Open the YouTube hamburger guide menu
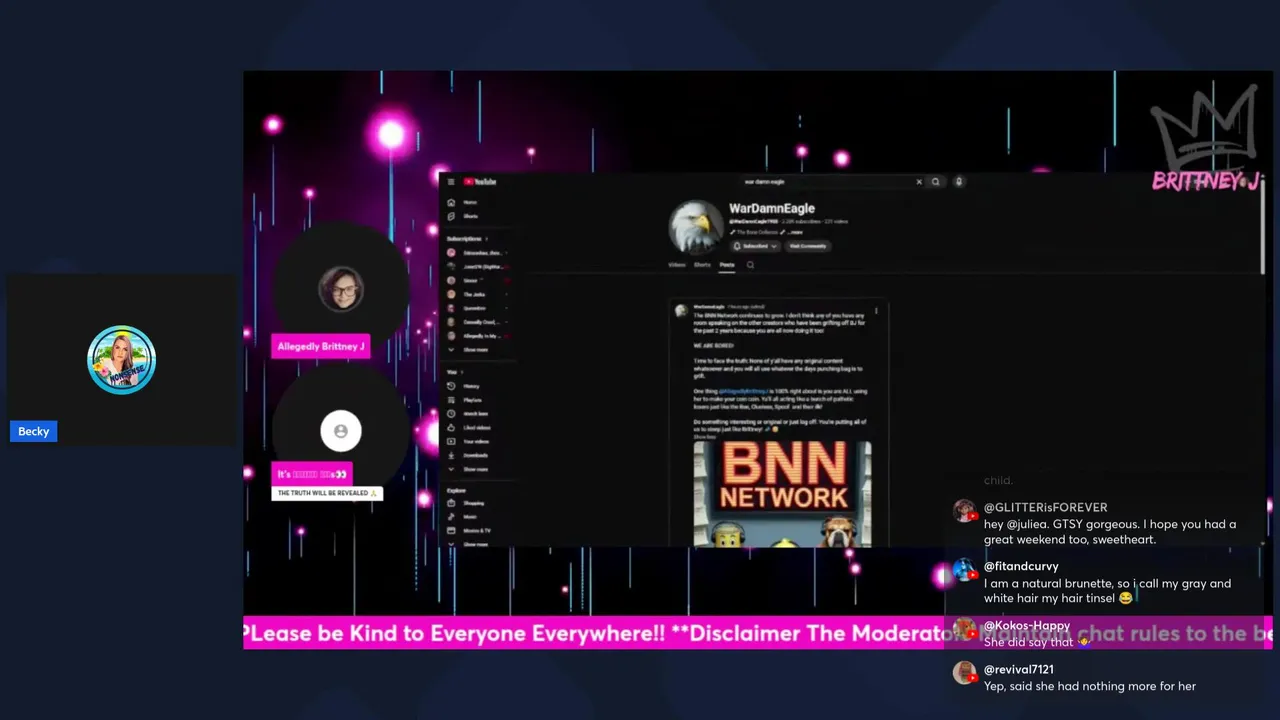 click(x=451, y=182)
